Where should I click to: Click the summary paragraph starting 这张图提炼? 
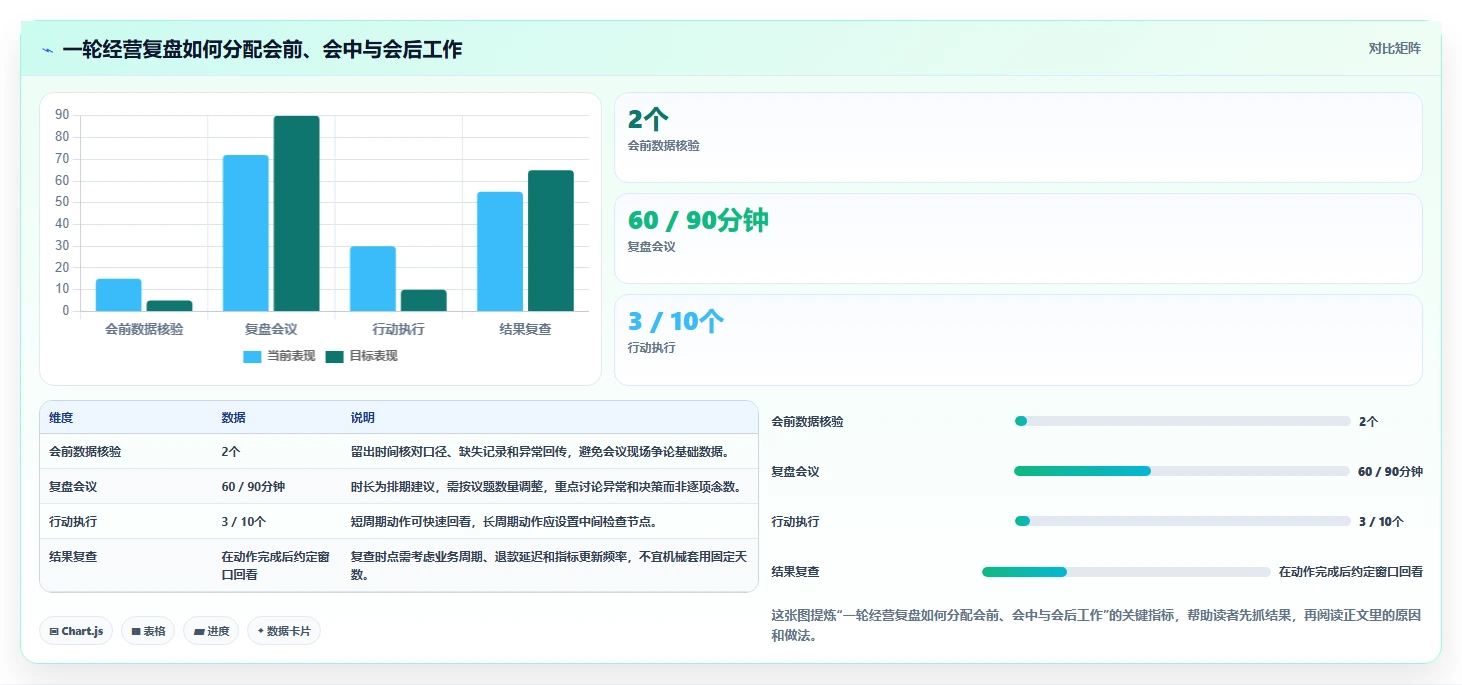(x=1096, y=625)
